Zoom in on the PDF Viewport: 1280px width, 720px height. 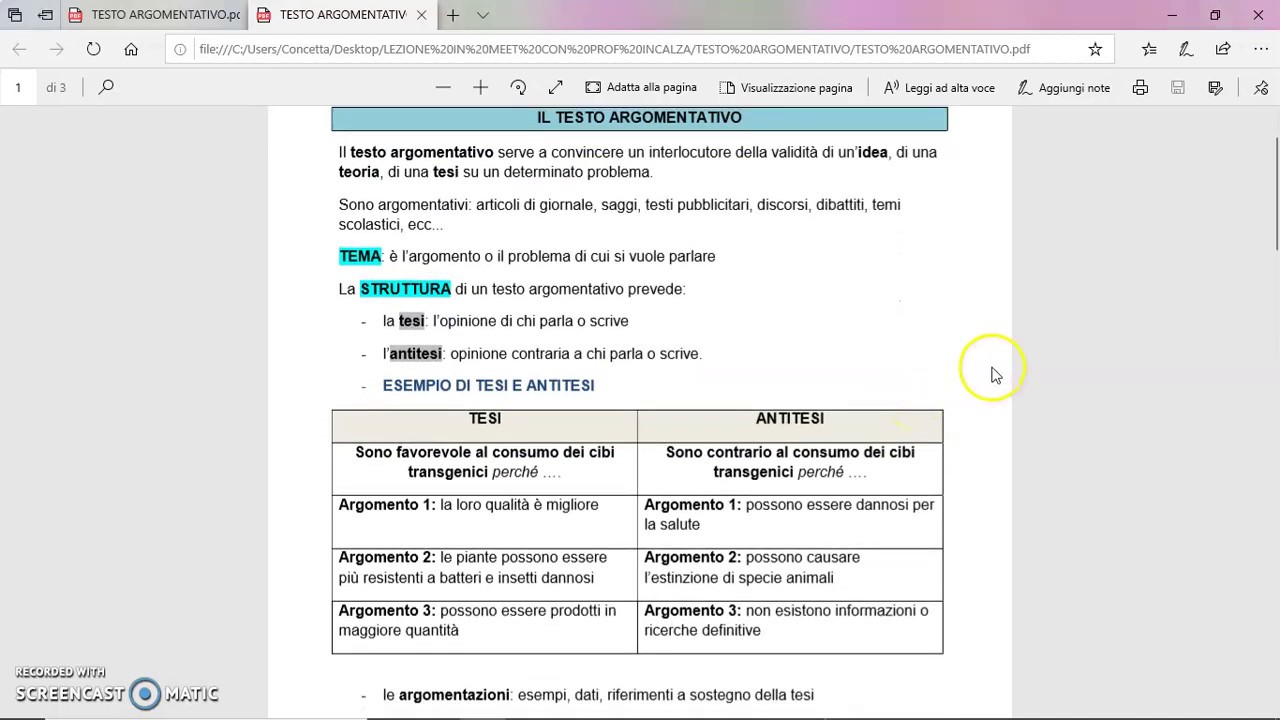[480, 88]
